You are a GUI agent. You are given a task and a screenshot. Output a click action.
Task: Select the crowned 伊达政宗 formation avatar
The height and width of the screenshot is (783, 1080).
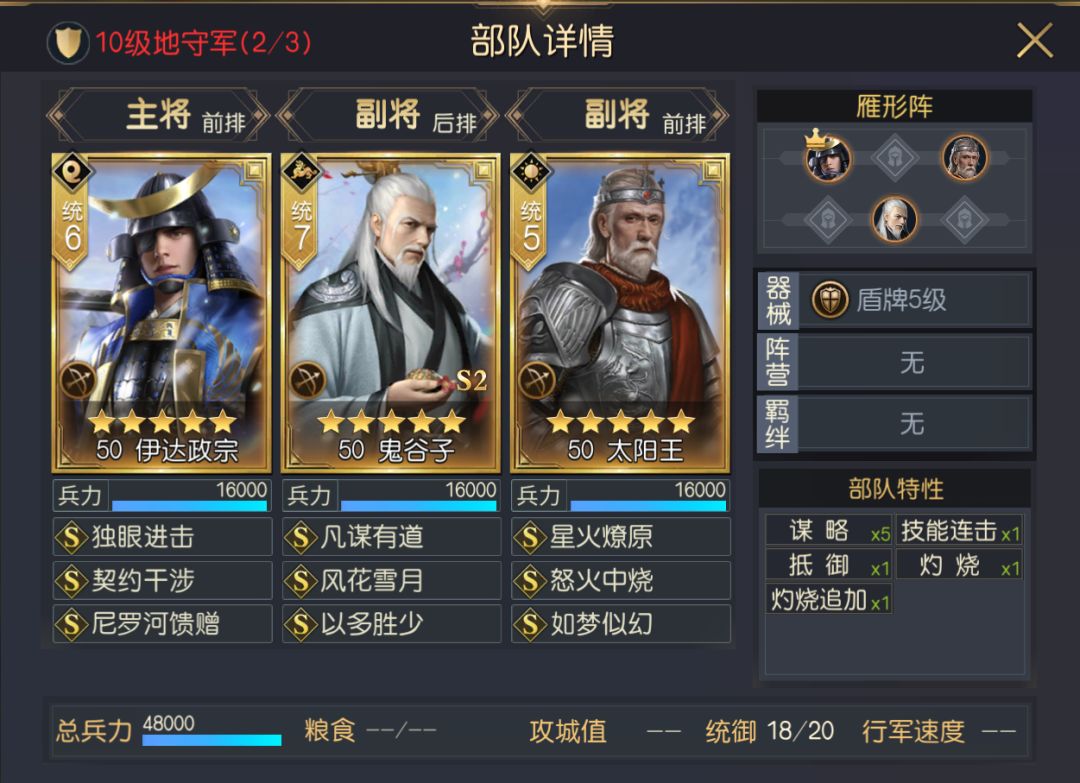click(x=828, y=157)
